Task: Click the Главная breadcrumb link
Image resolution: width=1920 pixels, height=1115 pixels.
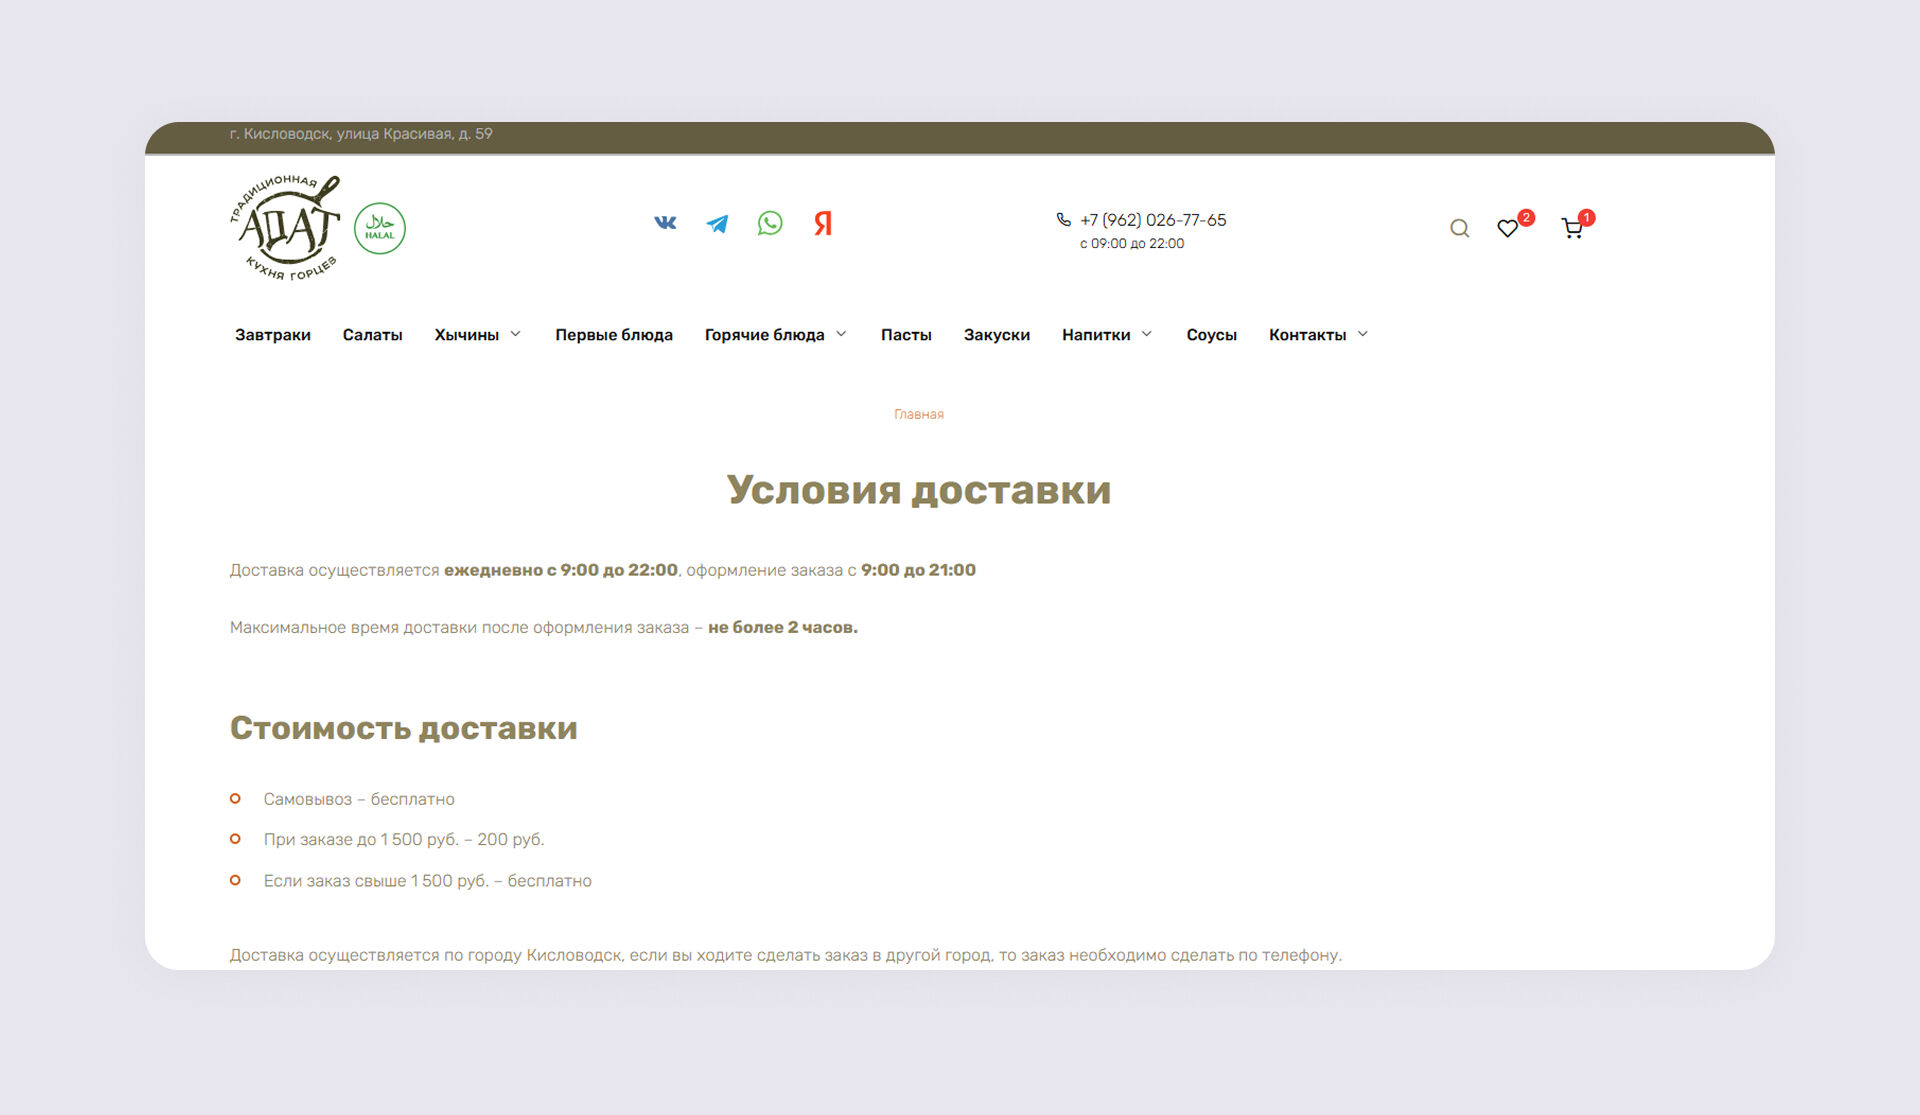Action: click(x=918, y=414)
